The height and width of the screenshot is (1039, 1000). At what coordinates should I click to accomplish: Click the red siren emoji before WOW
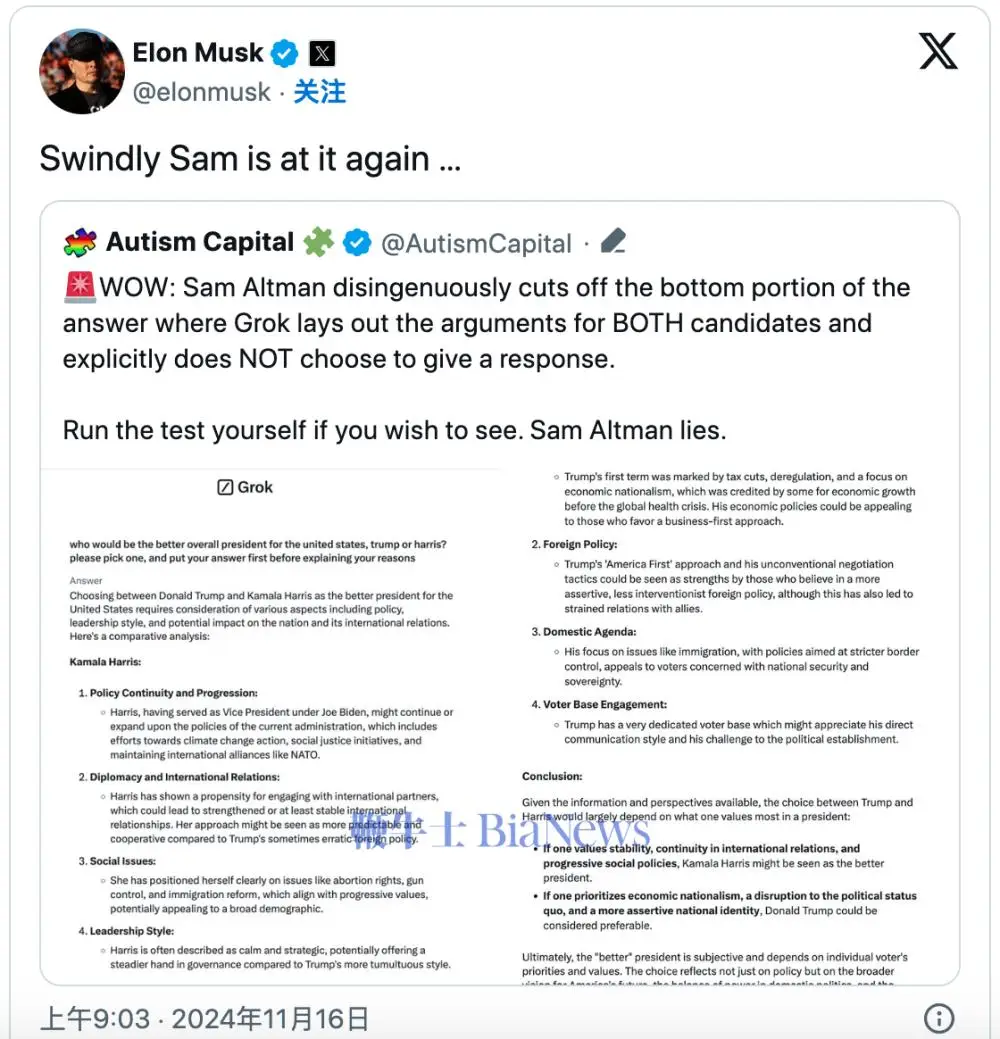coord(79,288)
